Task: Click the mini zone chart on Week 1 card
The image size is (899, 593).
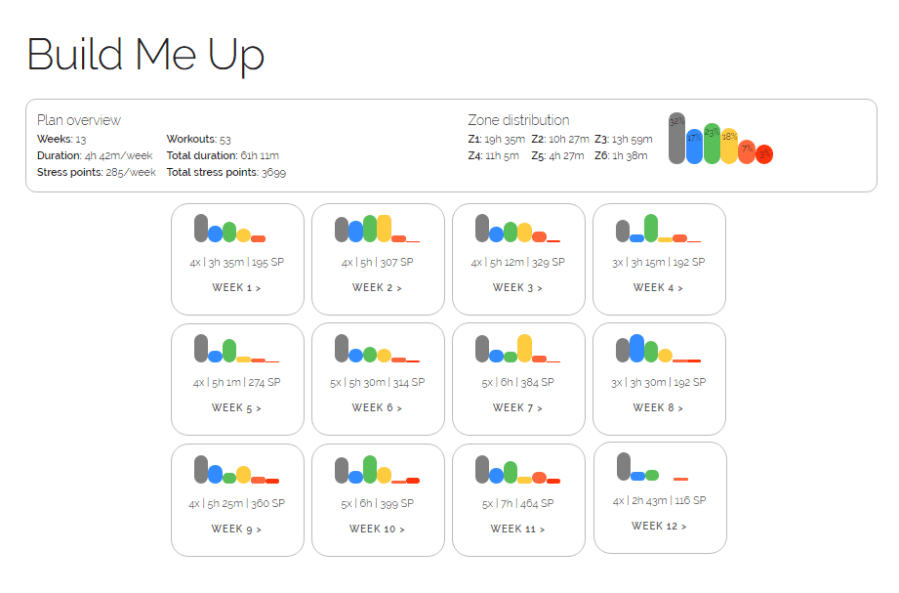Action: click(229, 228)
